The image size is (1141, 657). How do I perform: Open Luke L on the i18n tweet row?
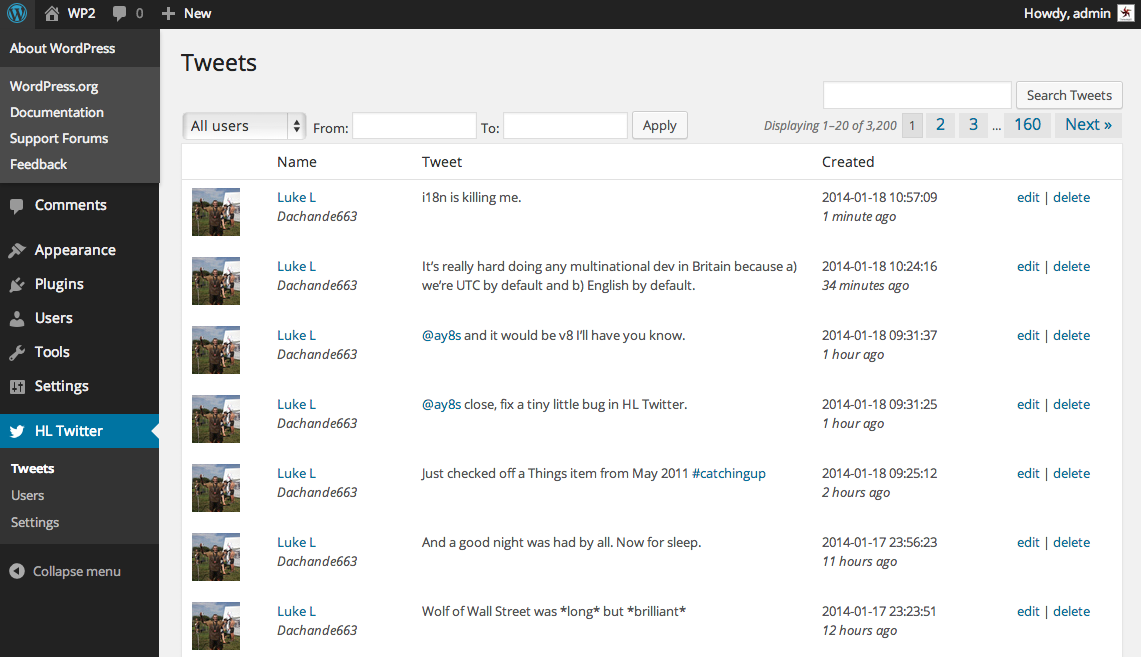(x=296, y=197)
